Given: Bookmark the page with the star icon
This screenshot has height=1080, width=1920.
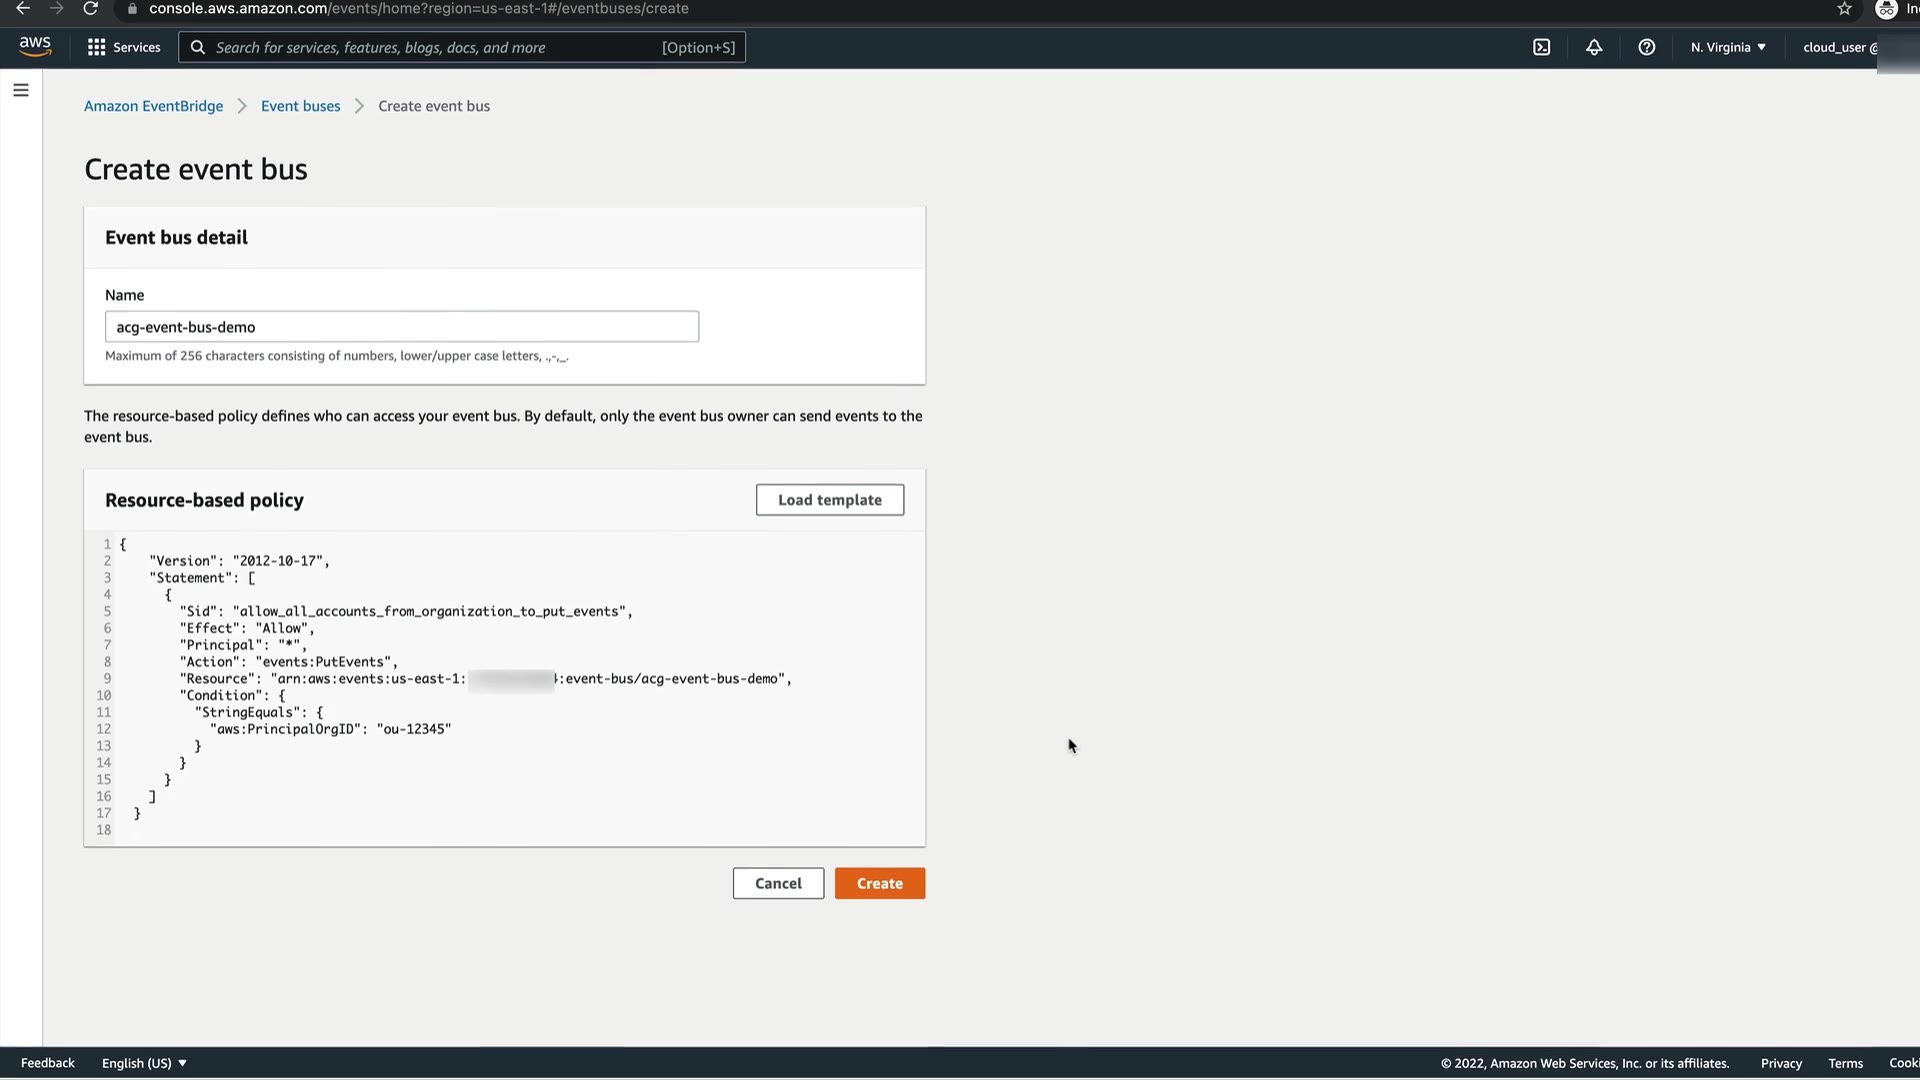Looking at the screenshot, I should coord(1844,9).
